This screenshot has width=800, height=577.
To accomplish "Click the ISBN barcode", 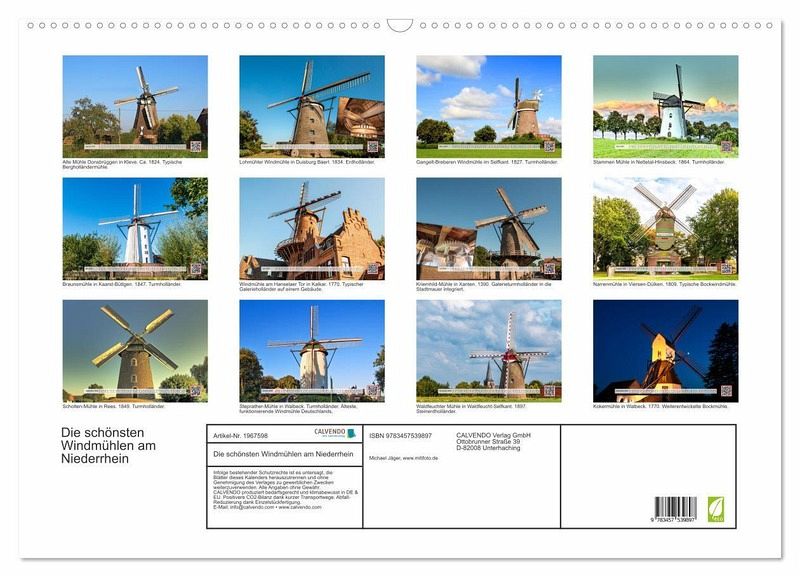I will tap(676, 507).
